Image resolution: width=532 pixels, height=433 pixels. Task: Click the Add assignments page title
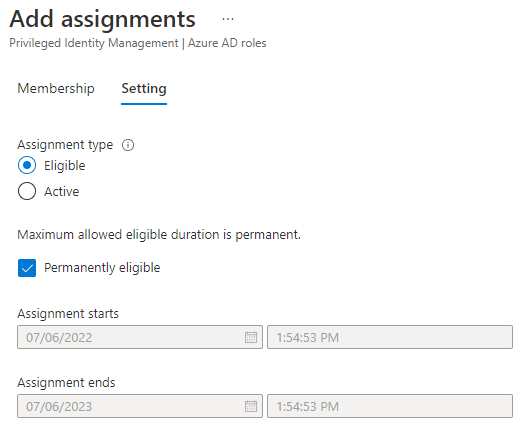(103, 19)
